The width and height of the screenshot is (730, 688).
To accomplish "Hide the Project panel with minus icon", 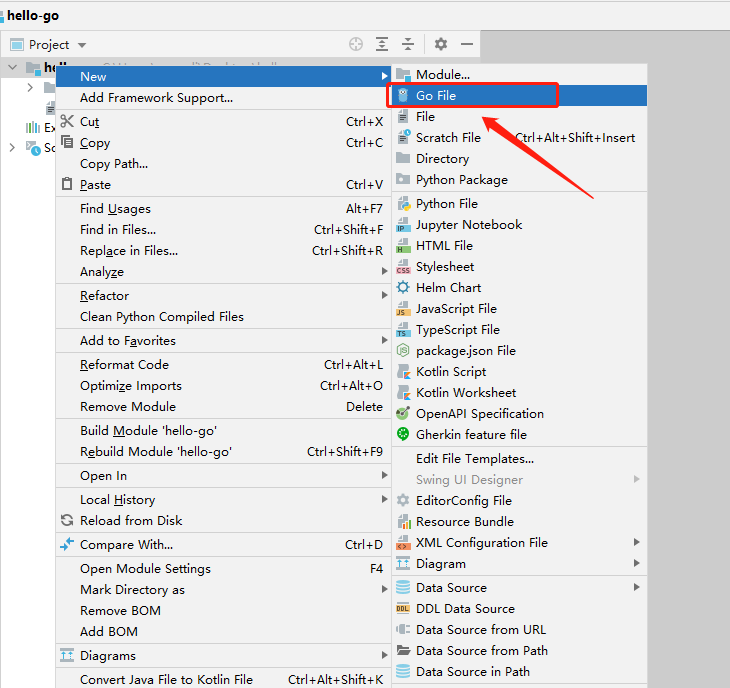I will point(465,44).
